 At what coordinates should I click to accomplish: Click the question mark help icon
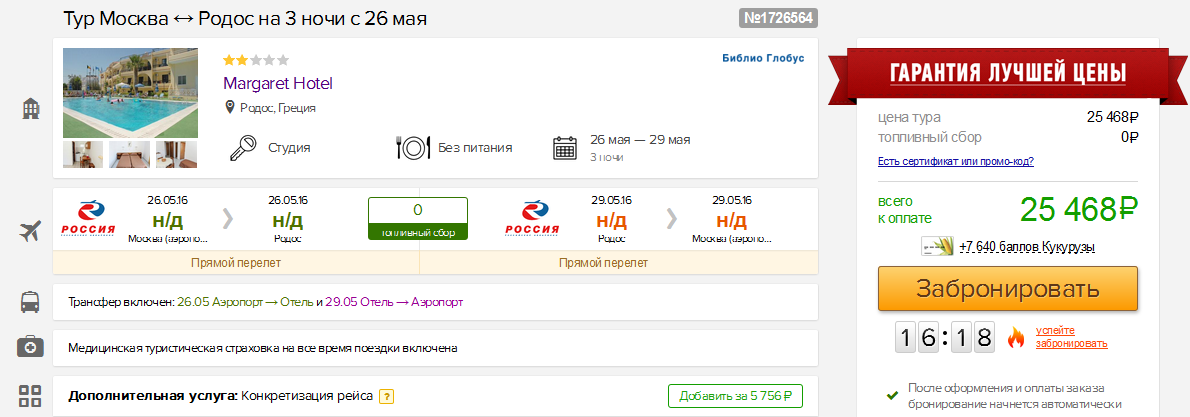386,397
